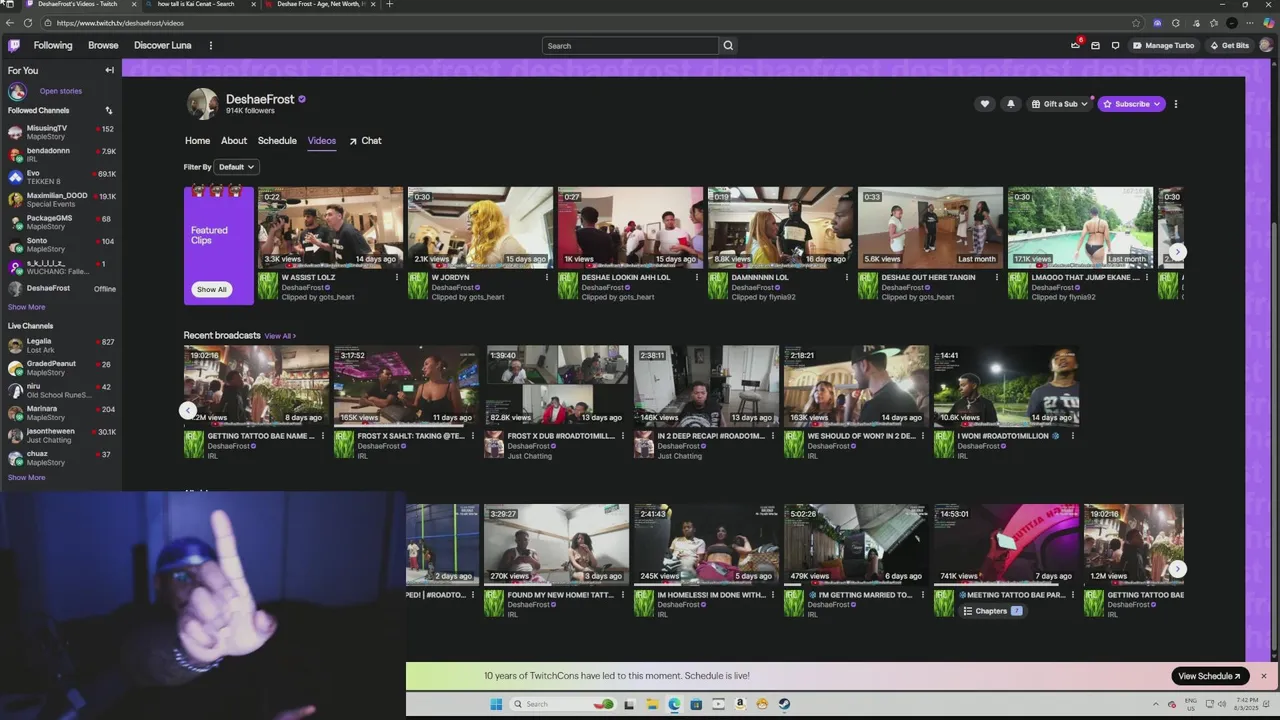
Task: Click the Twitch search input field
Action: pyautogui.click(x=630, y=45)
